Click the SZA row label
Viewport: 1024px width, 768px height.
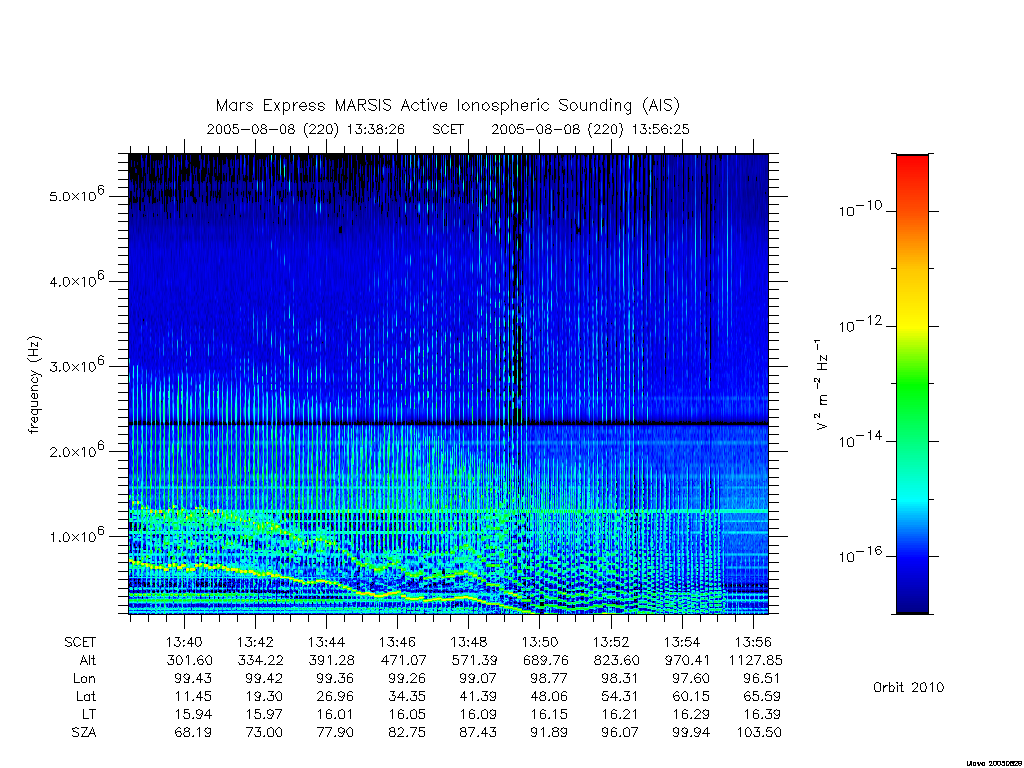pos(84,733)
